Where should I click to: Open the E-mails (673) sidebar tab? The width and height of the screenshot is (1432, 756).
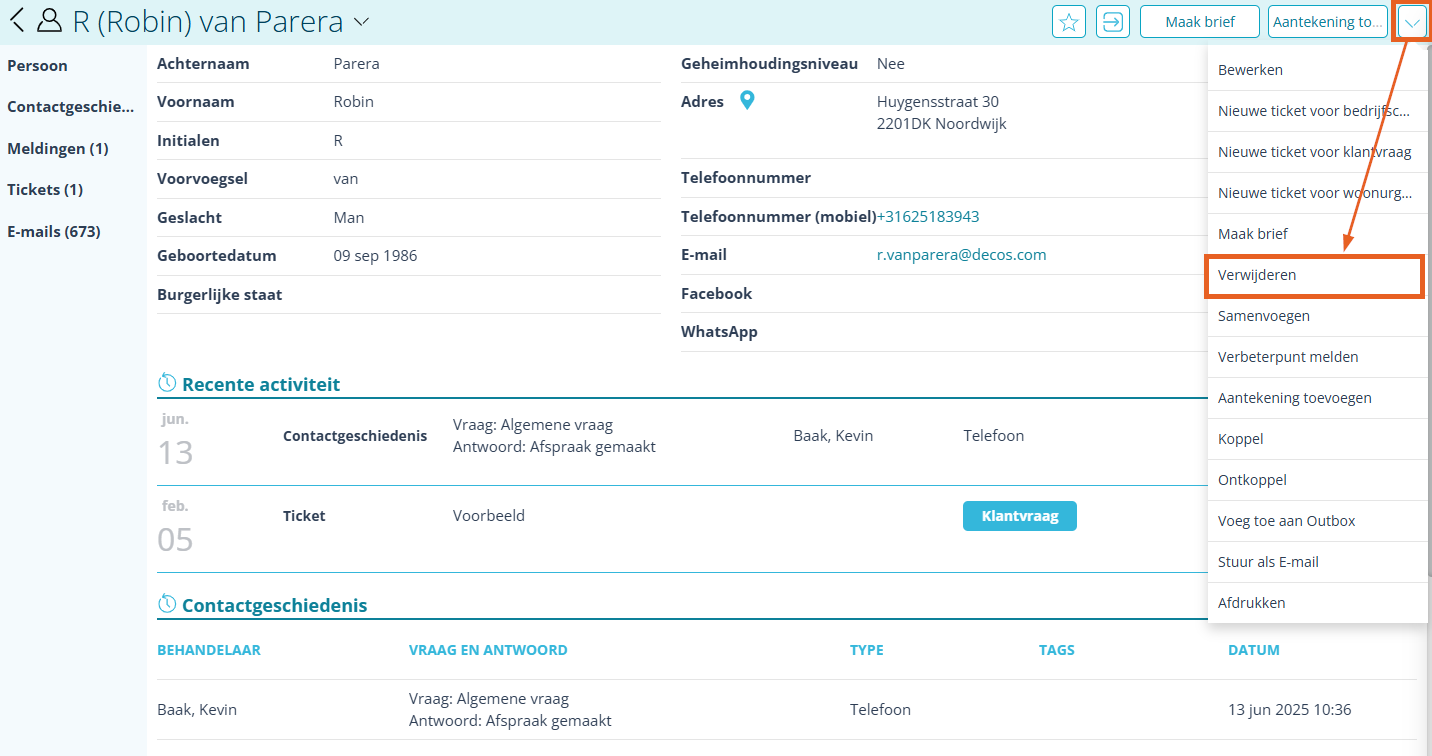tap(54, 232)
